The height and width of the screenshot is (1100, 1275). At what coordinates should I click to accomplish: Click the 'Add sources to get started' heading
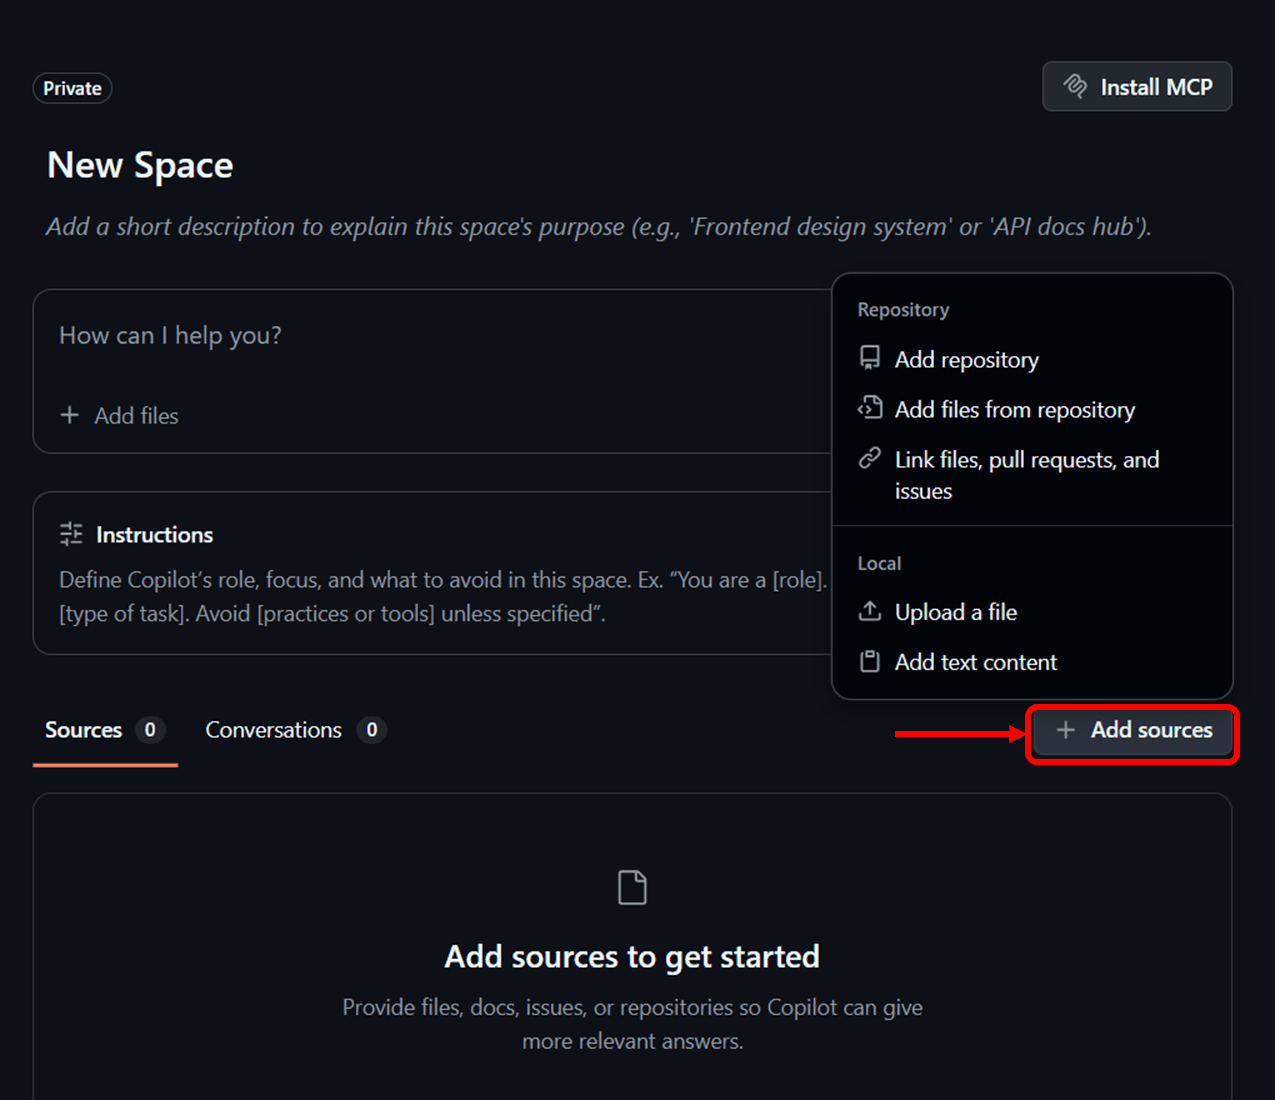632,957
